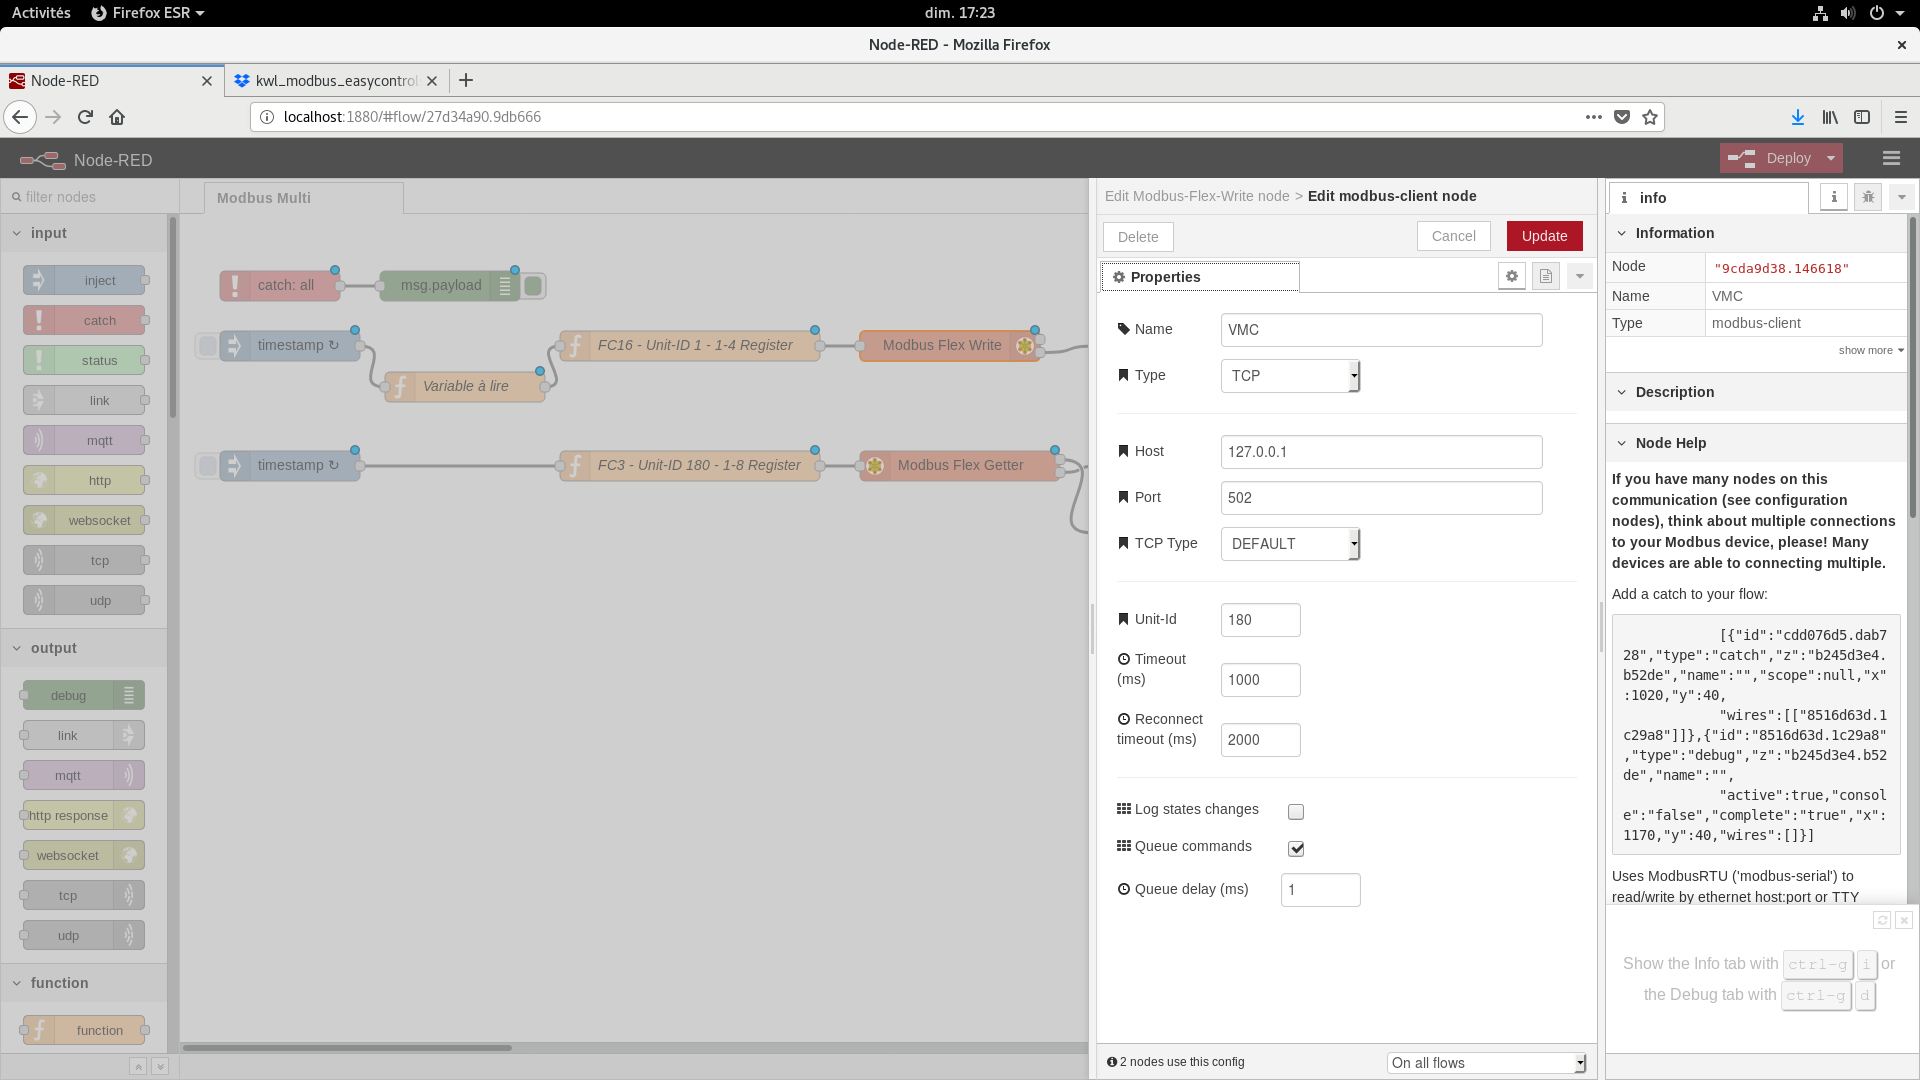1920x1080 pixels.
Task: Click the Port input field
Action: point(1381,498)
